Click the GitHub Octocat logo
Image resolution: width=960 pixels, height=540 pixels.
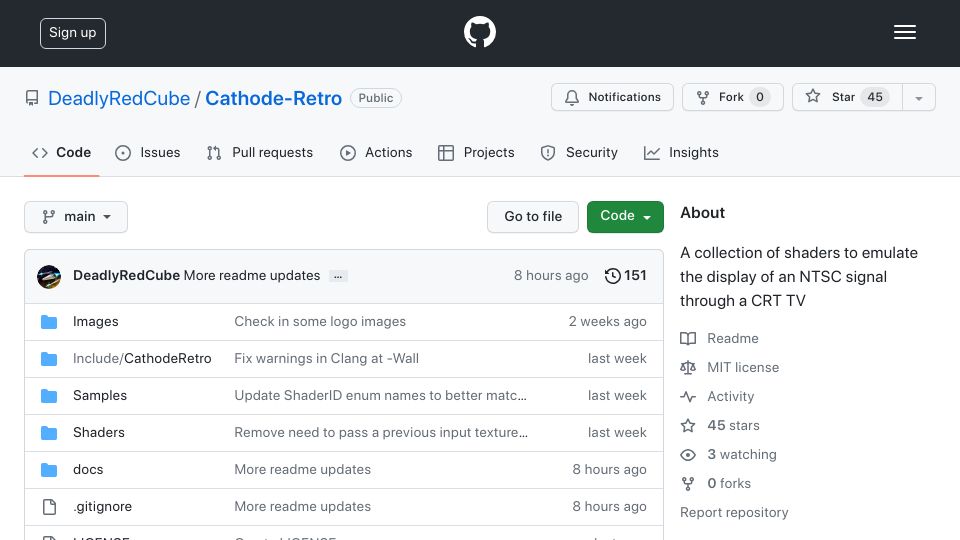click(479, 32)
